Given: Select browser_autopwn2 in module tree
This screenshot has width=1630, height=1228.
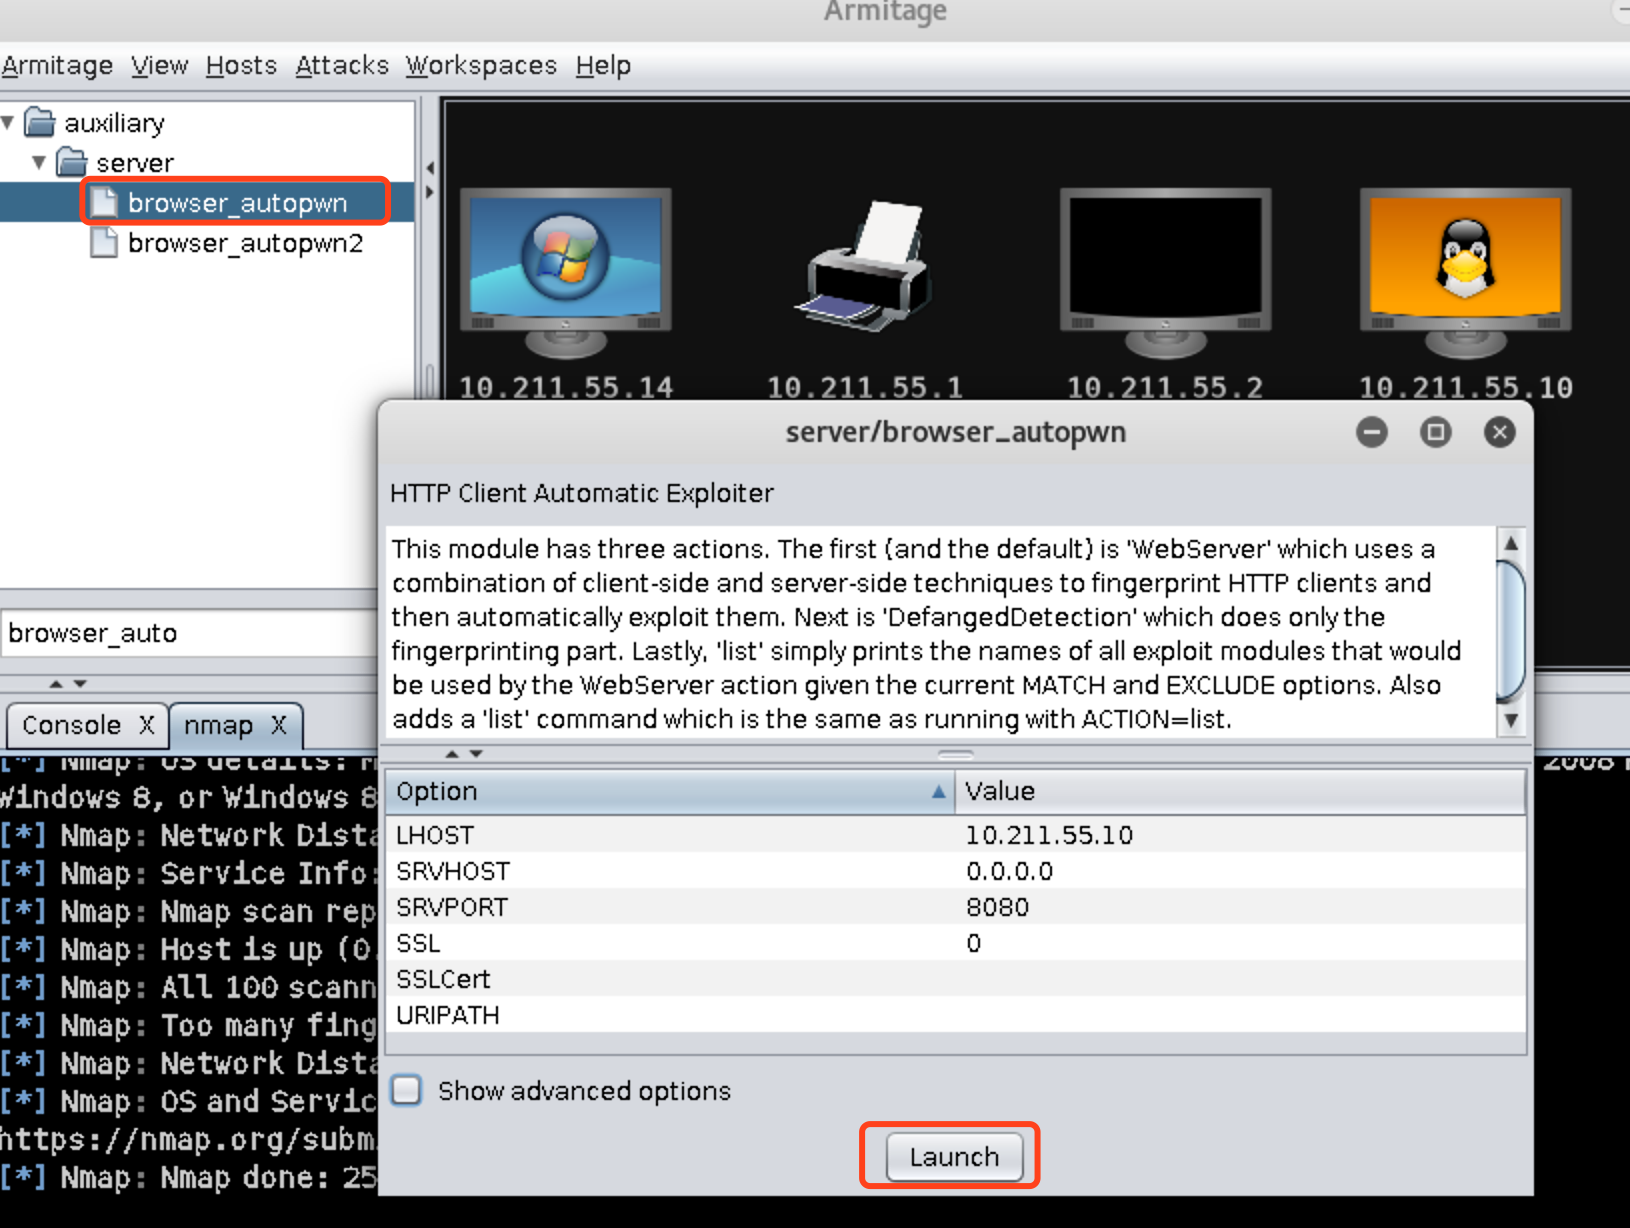Looking at the screenshot, I should click(245, 243).
